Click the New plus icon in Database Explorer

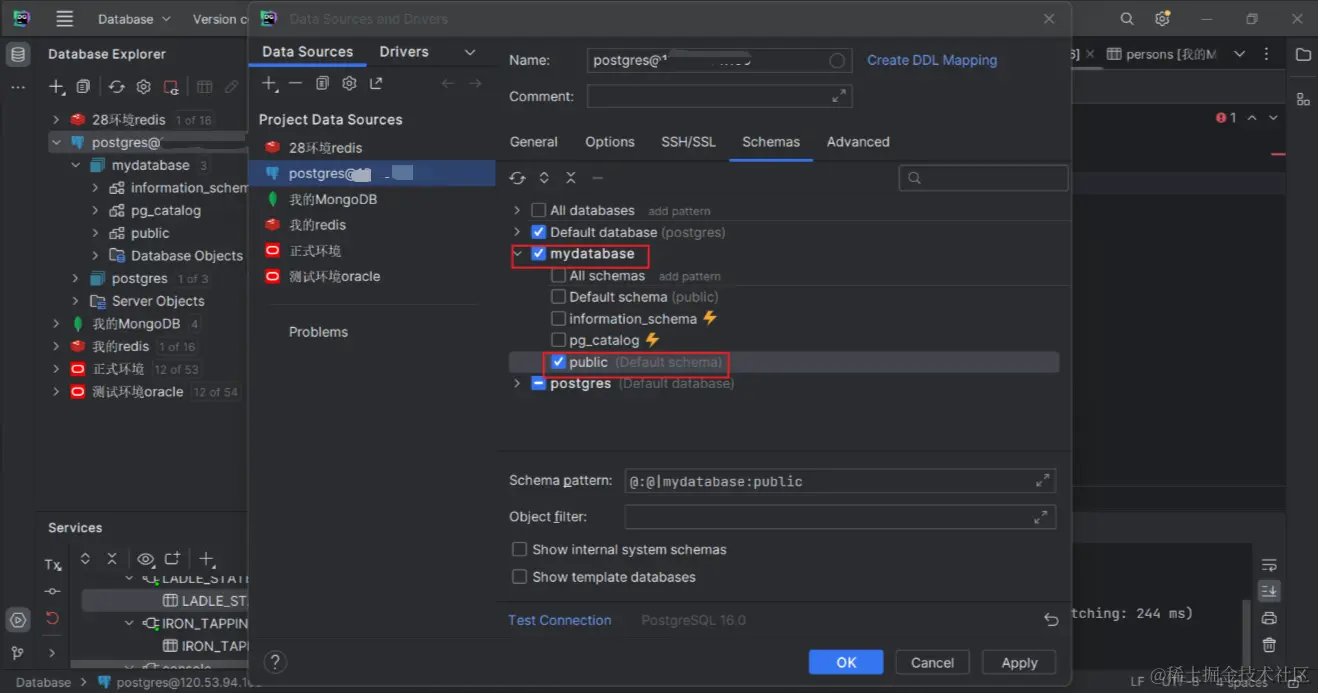click(57, 88)
